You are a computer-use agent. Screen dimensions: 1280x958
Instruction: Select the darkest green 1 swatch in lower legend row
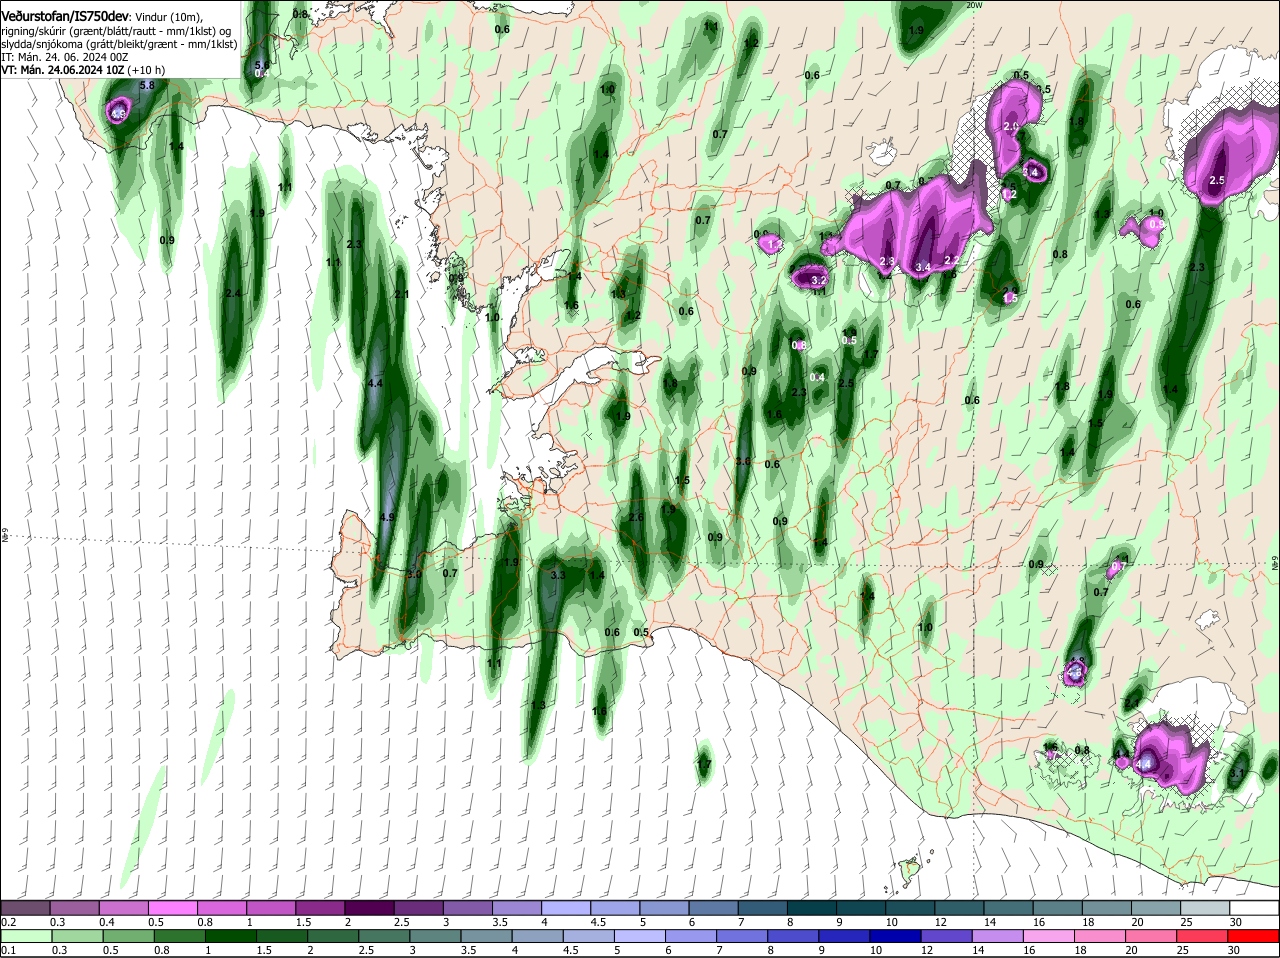pos(231,936)
